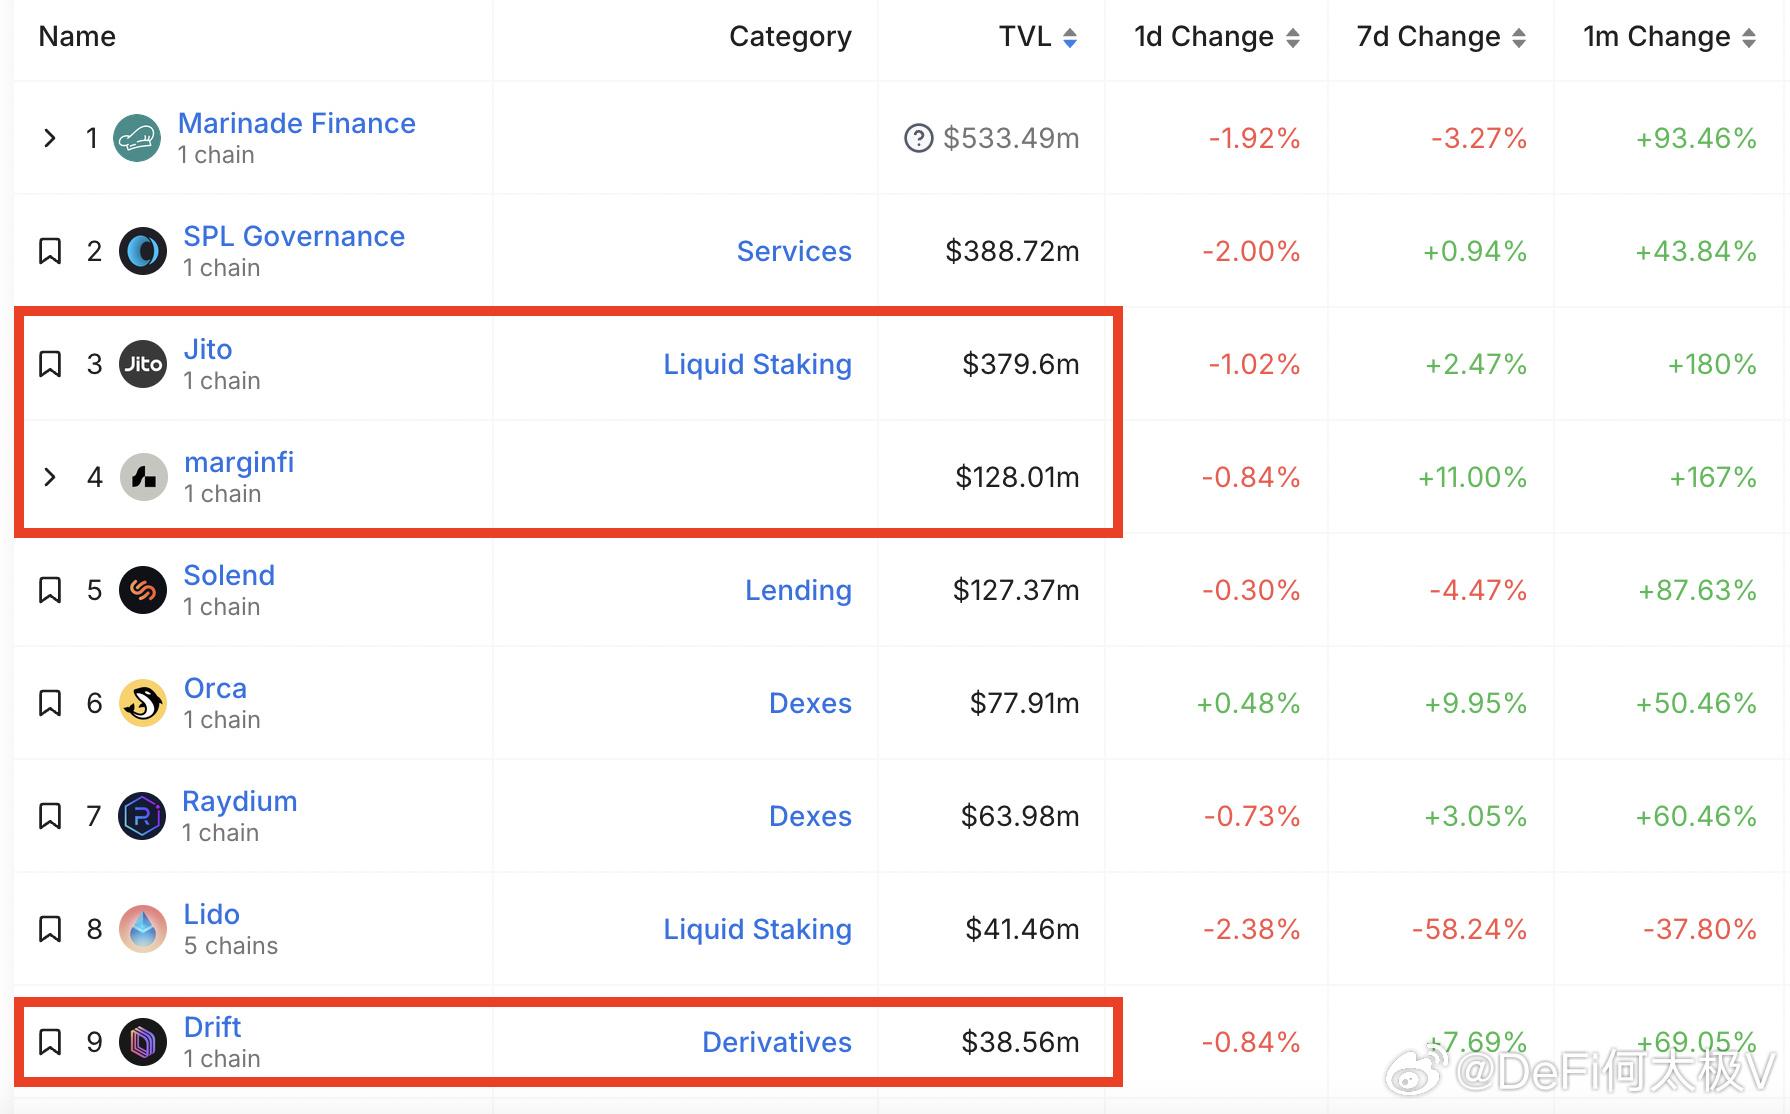
Task: Click the $38.56m TVL value
Action: point(1020,1042)
